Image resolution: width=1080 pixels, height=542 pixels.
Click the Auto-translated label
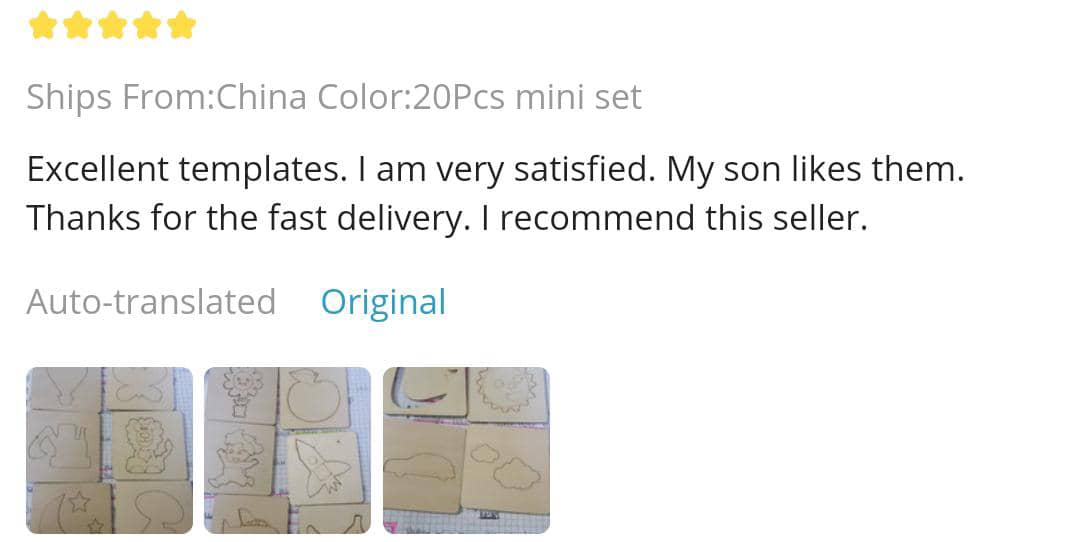point(151,302)
